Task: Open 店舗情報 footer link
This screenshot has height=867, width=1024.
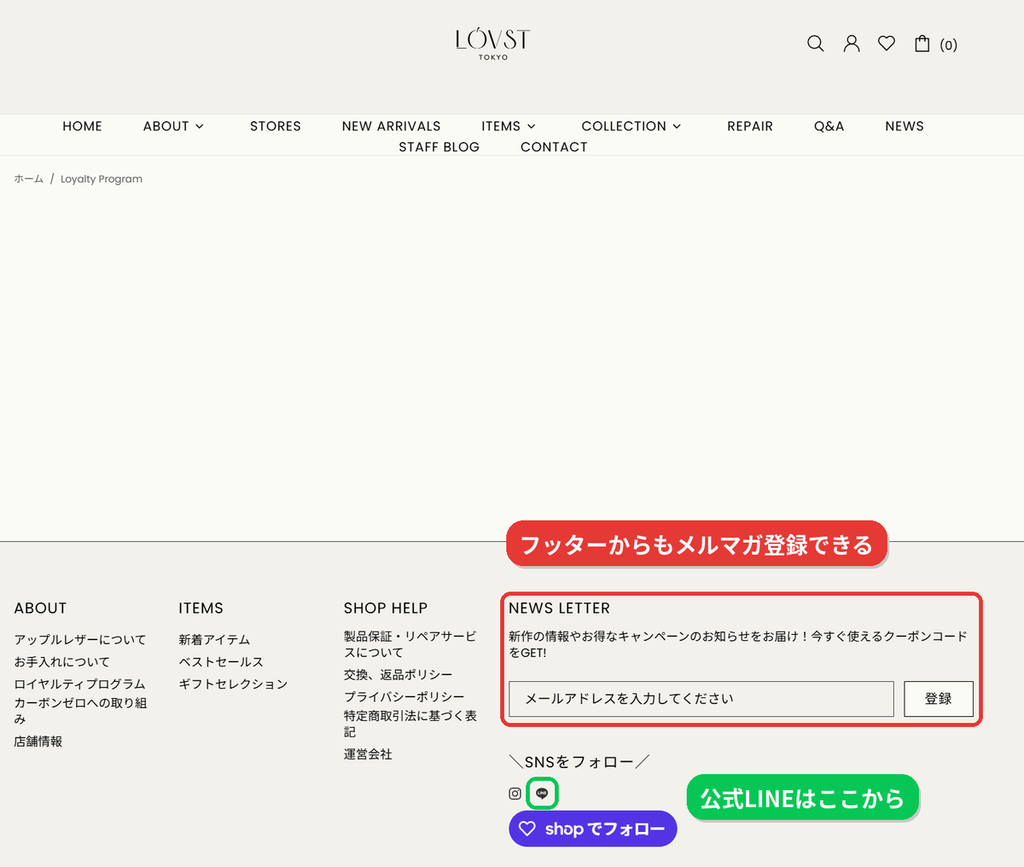Action: click(38, 742)
